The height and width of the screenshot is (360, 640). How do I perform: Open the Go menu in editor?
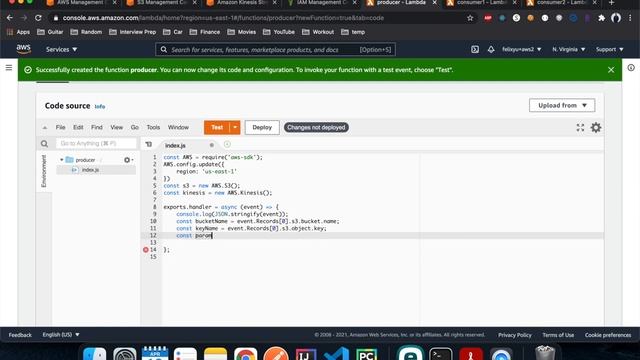tap(135, 127)
